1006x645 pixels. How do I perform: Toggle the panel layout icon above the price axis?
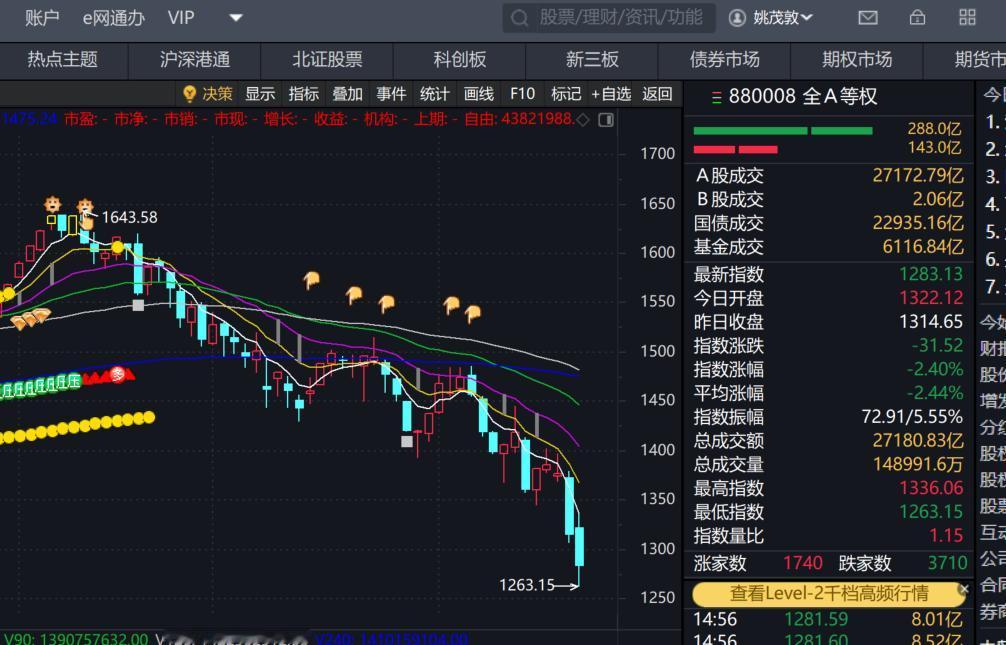coord(606,120)
